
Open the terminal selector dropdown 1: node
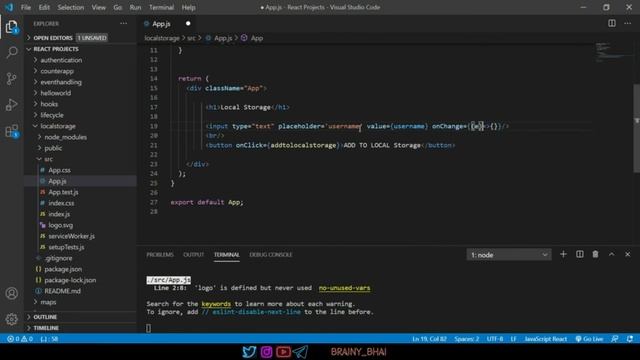pos(509,255)
